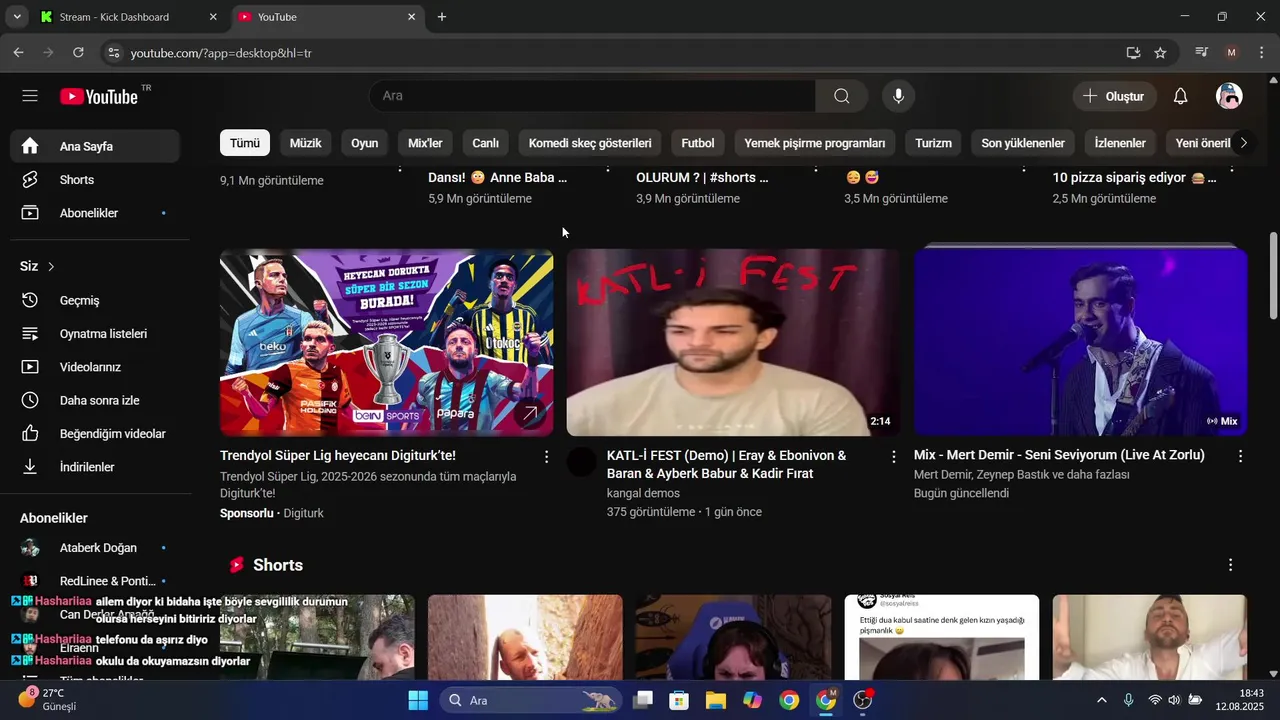Click the YouTube search input field
1280x720 pixels.
point(592,96)
